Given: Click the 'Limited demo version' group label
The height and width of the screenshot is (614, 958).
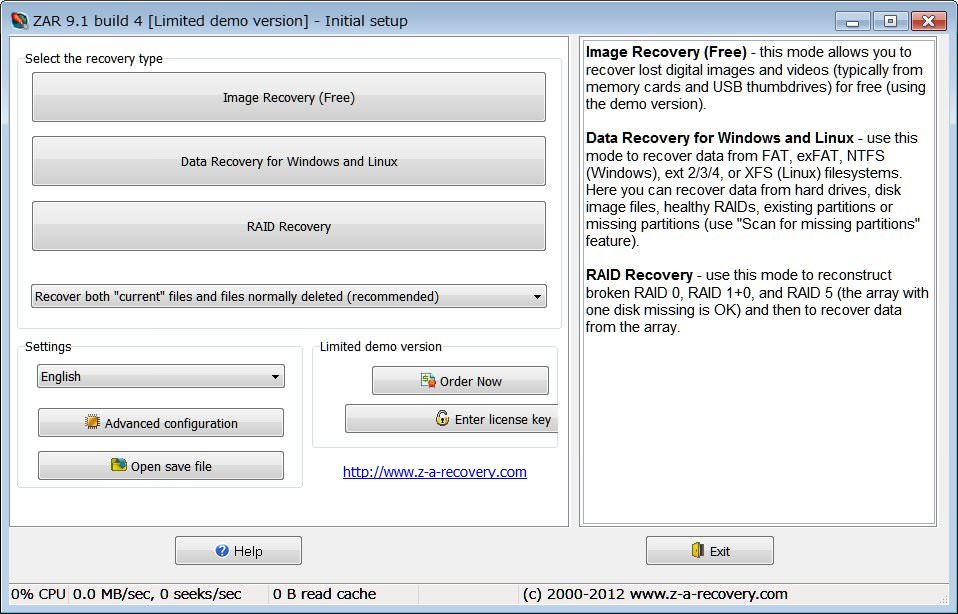Looking at the screenshot, I should click(381, 346).
